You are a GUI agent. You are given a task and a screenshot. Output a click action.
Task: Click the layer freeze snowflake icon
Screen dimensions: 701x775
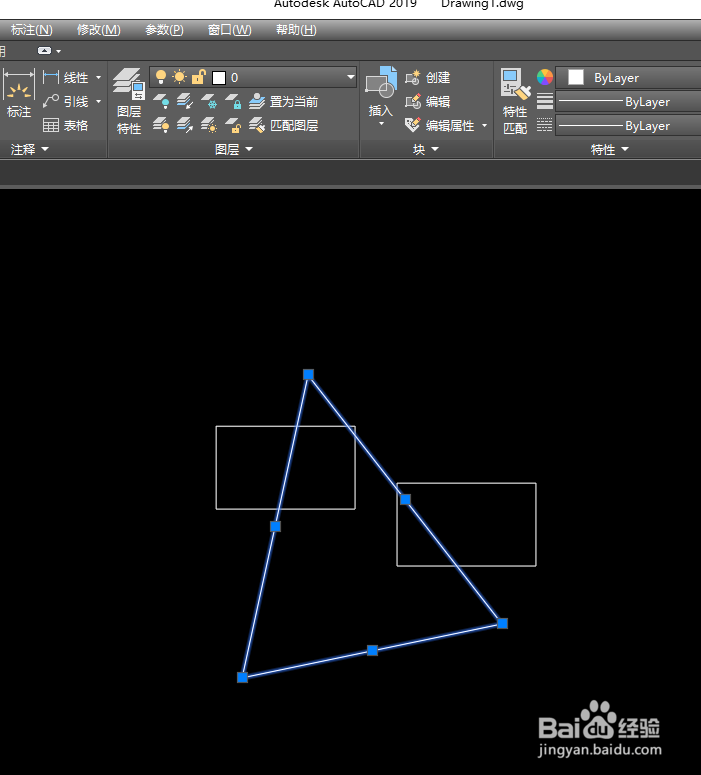point(210,102)
